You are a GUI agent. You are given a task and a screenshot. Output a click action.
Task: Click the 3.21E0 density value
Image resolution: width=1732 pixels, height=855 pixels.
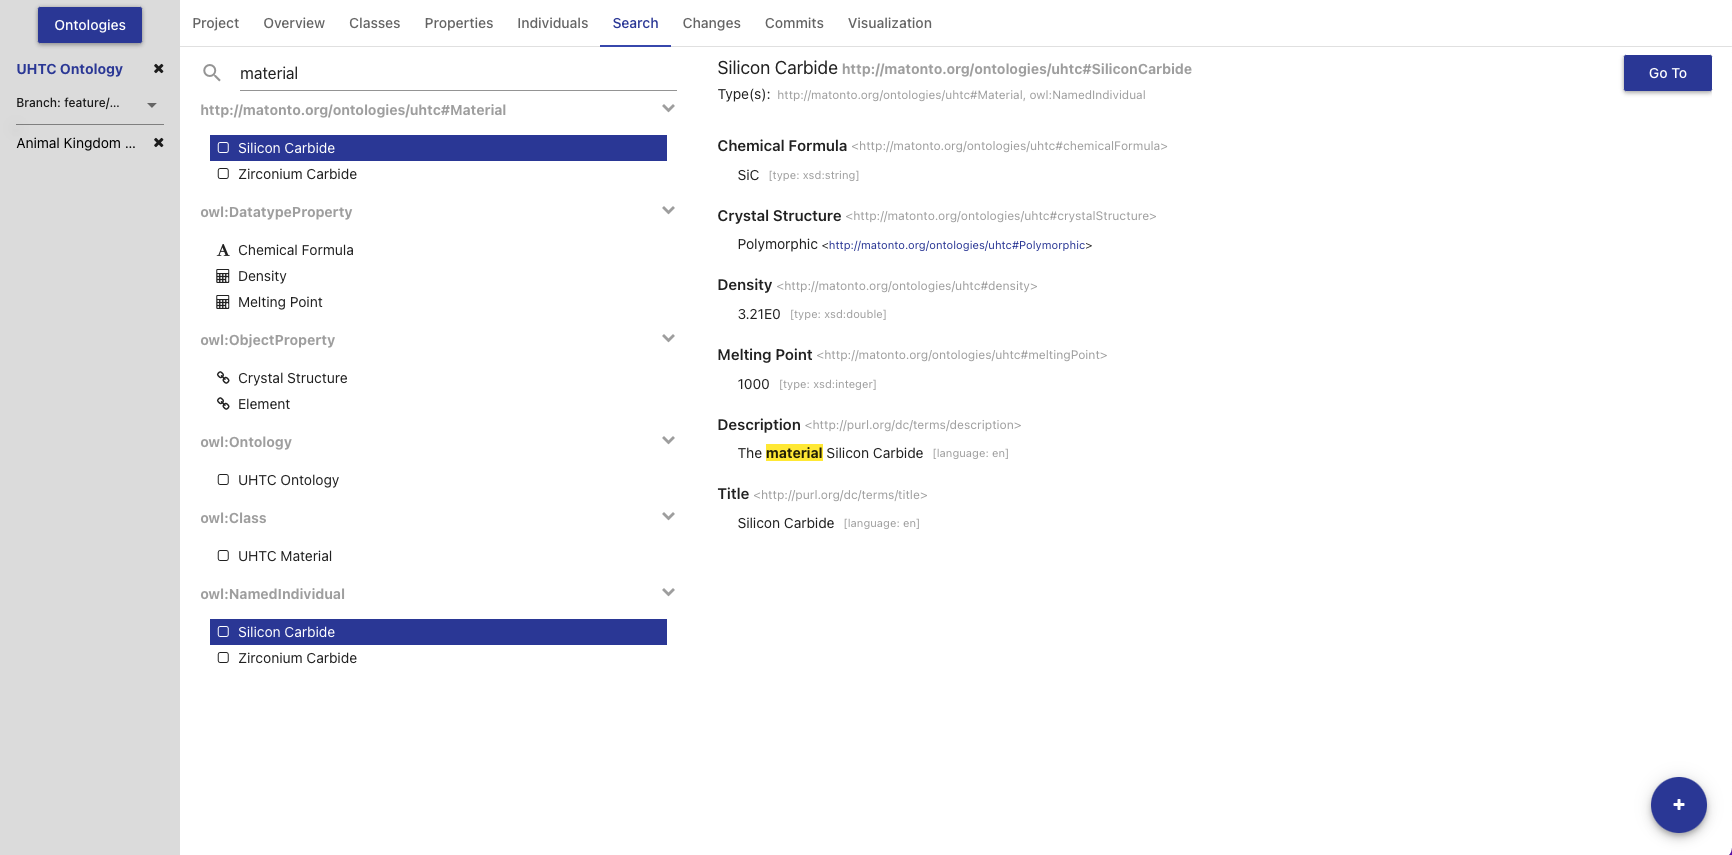(759, 314)
